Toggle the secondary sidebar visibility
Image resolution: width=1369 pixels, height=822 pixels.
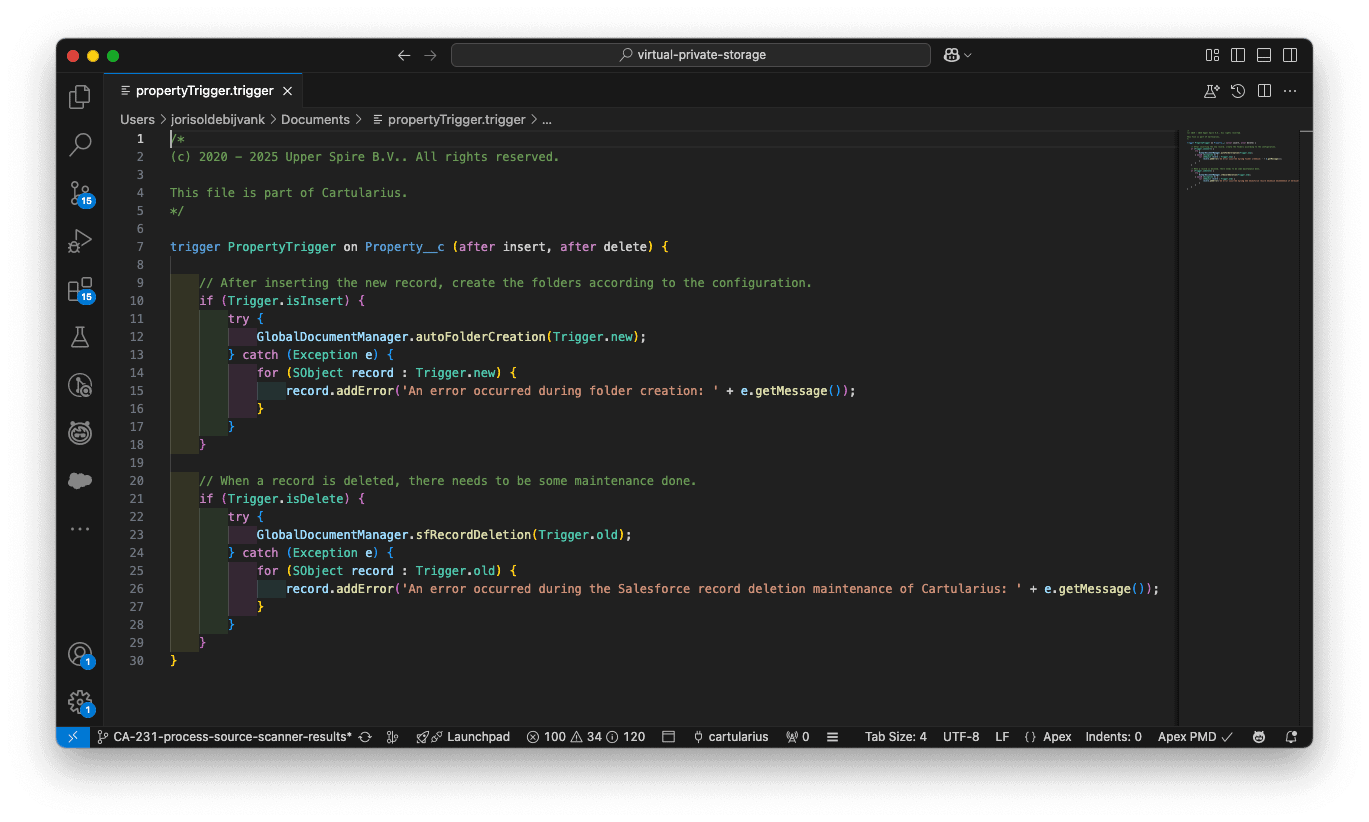(x=1289, y=55)
